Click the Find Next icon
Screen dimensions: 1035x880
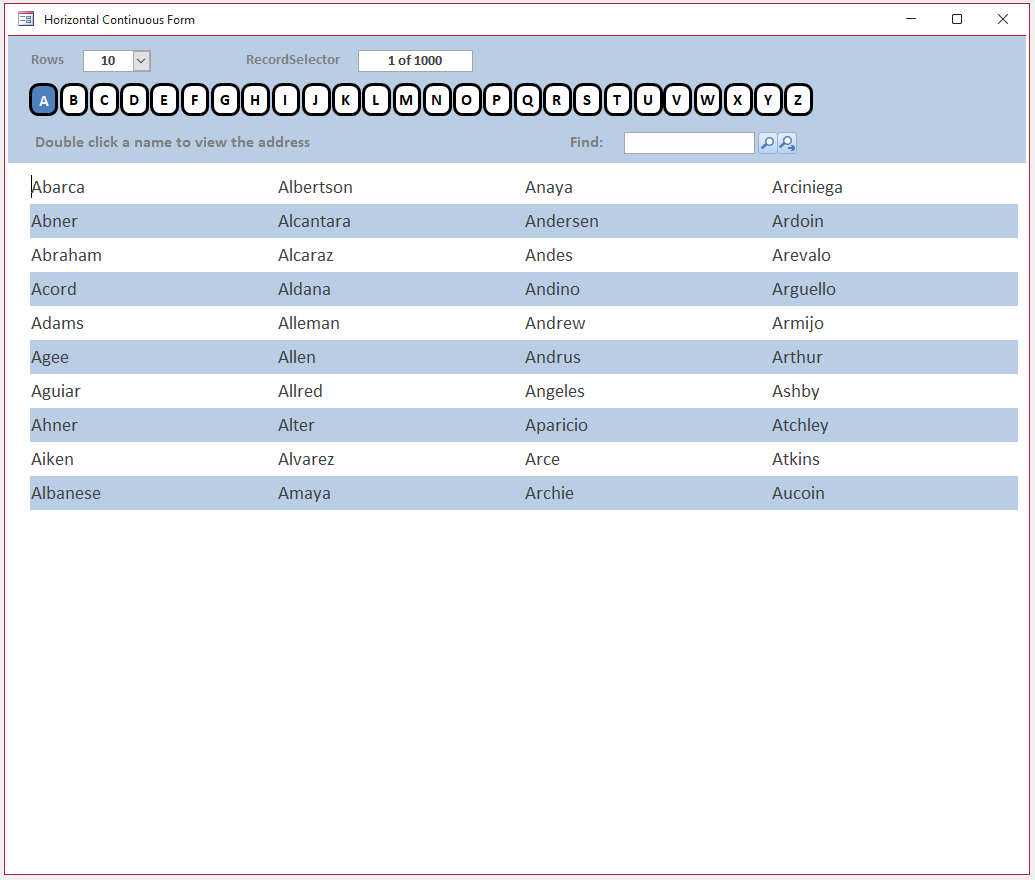787,143
